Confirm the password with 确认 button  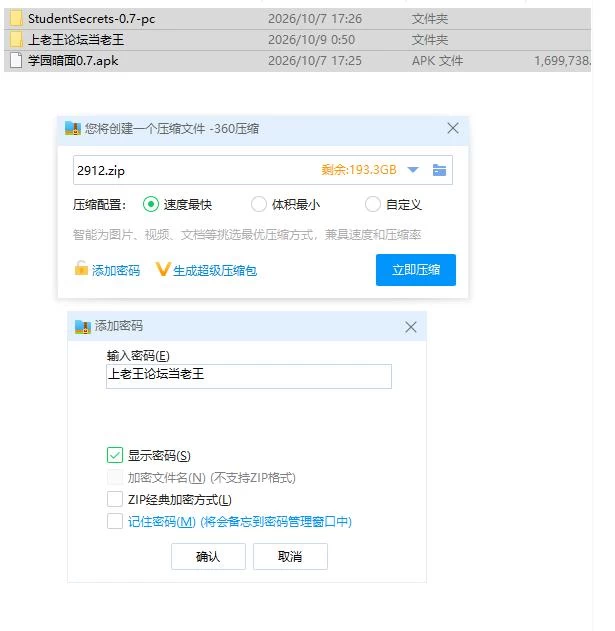click(x=208, y=557)
